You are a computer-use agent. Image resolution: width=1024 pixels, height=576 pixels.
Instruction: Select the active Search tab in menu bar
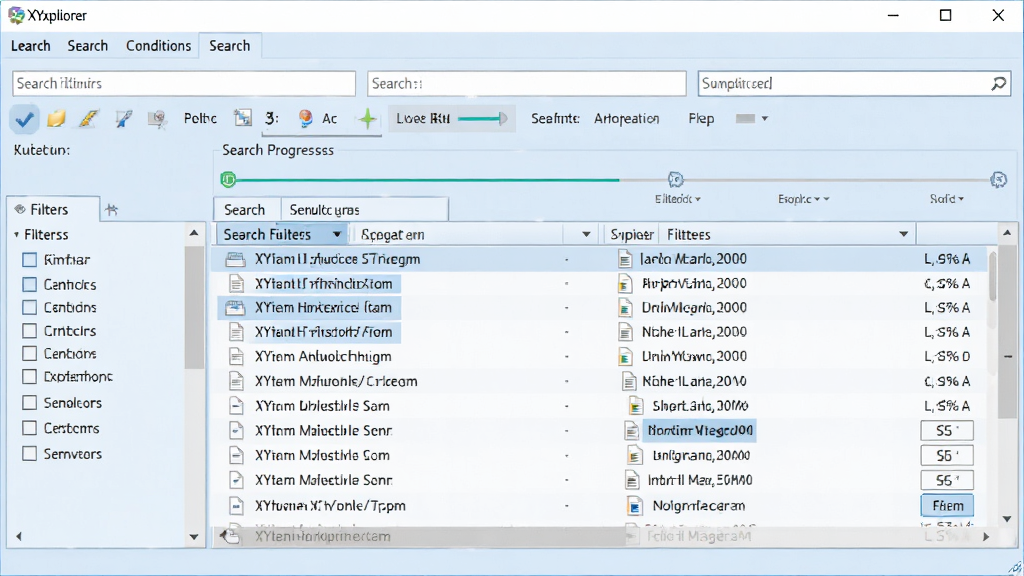[x=229, y=46]
